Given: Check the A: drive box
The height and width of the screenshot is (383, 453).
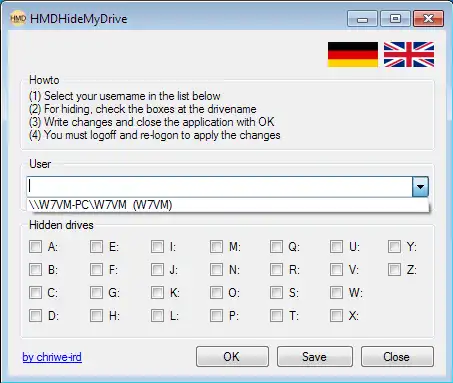Looking at the screenshot, I should click(x=35, y=247).
